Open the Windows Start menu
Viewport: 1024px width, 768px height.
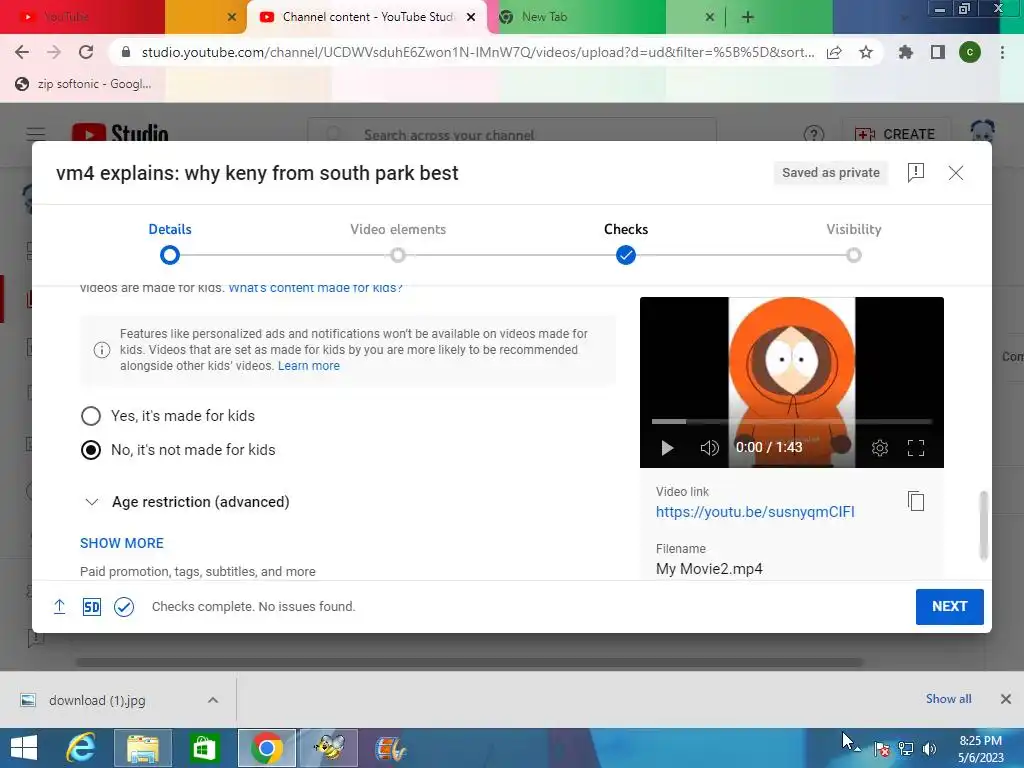click(x=24, y=748)
